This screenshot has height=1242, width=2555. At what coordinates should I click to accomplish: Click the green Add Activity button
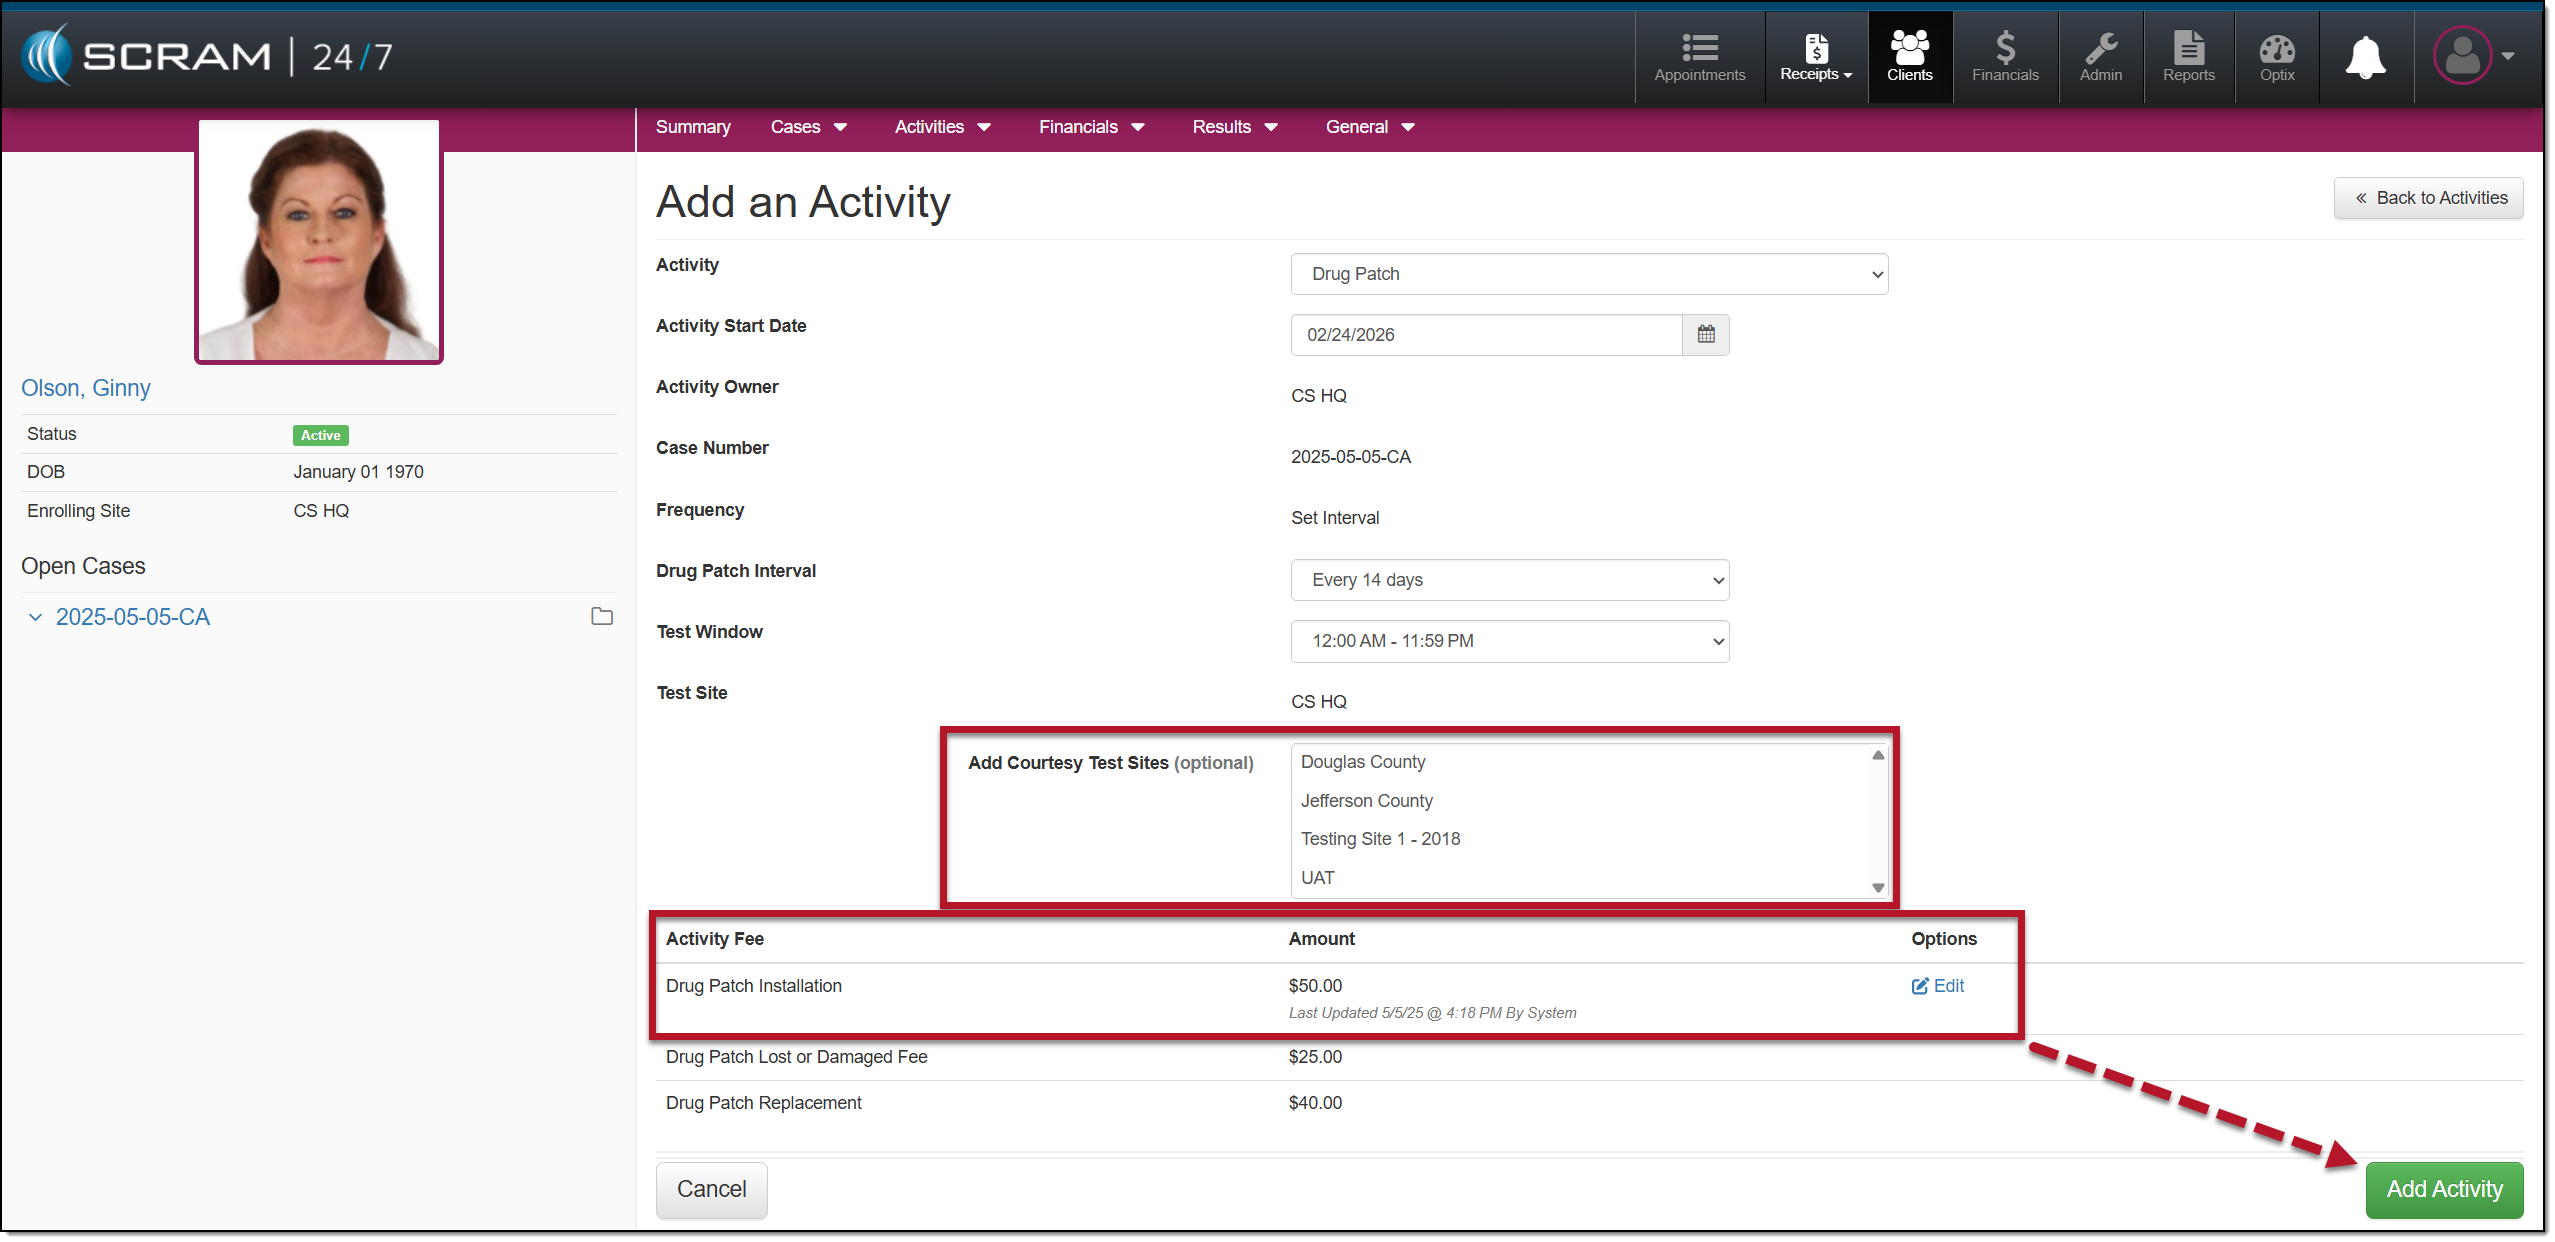(x=2443, y=1189)
